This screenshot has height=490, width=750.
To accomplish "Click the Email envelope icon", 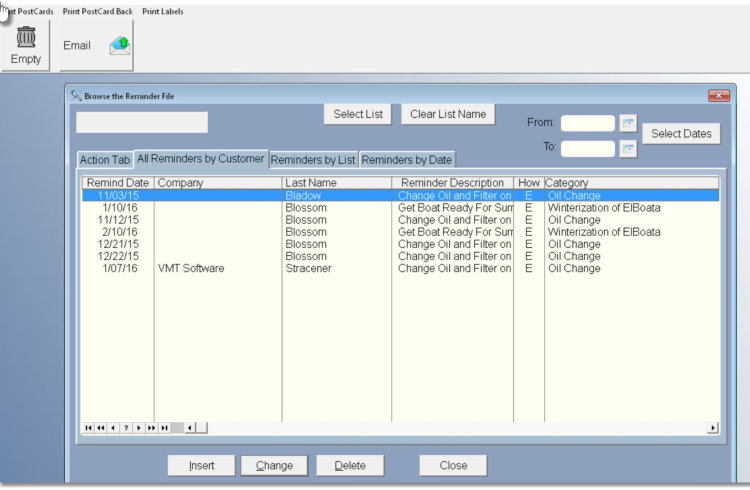I will pos(119,45).
